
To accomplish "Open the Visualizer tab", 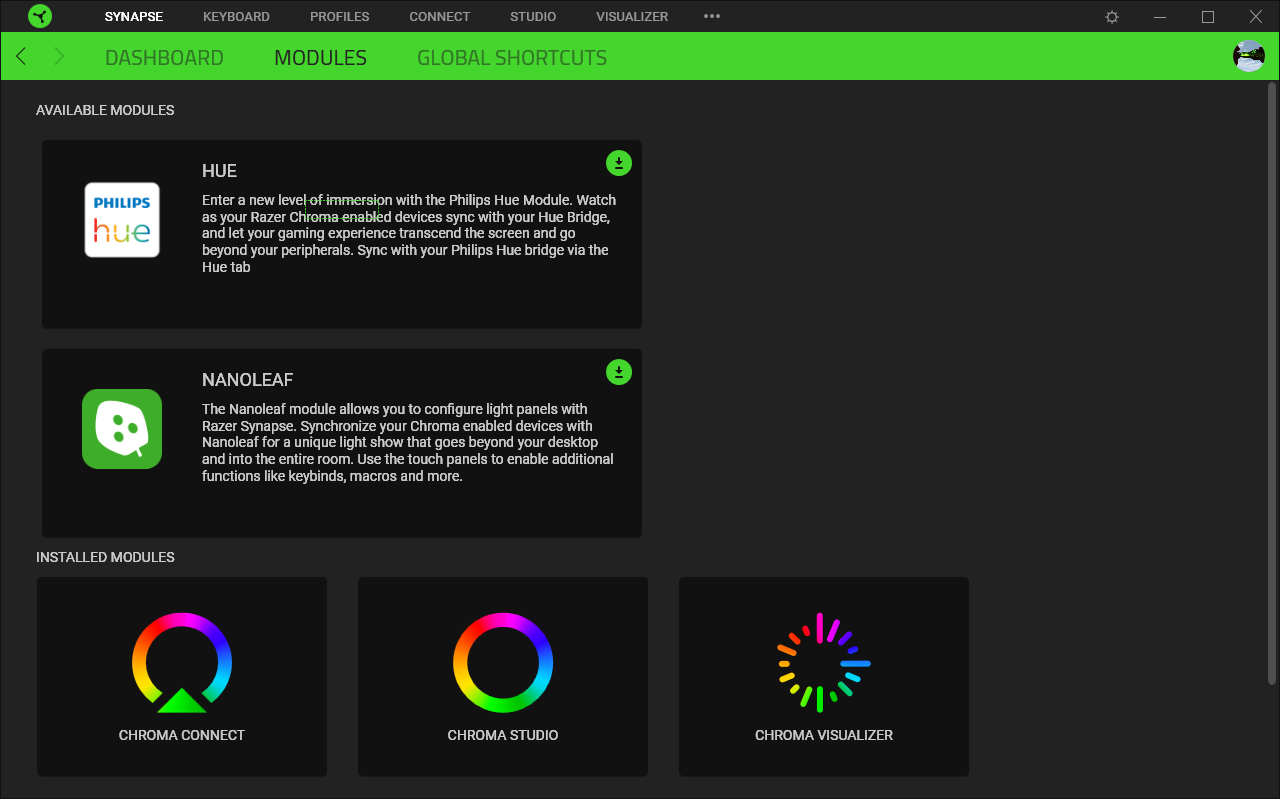I will point(632,17).
